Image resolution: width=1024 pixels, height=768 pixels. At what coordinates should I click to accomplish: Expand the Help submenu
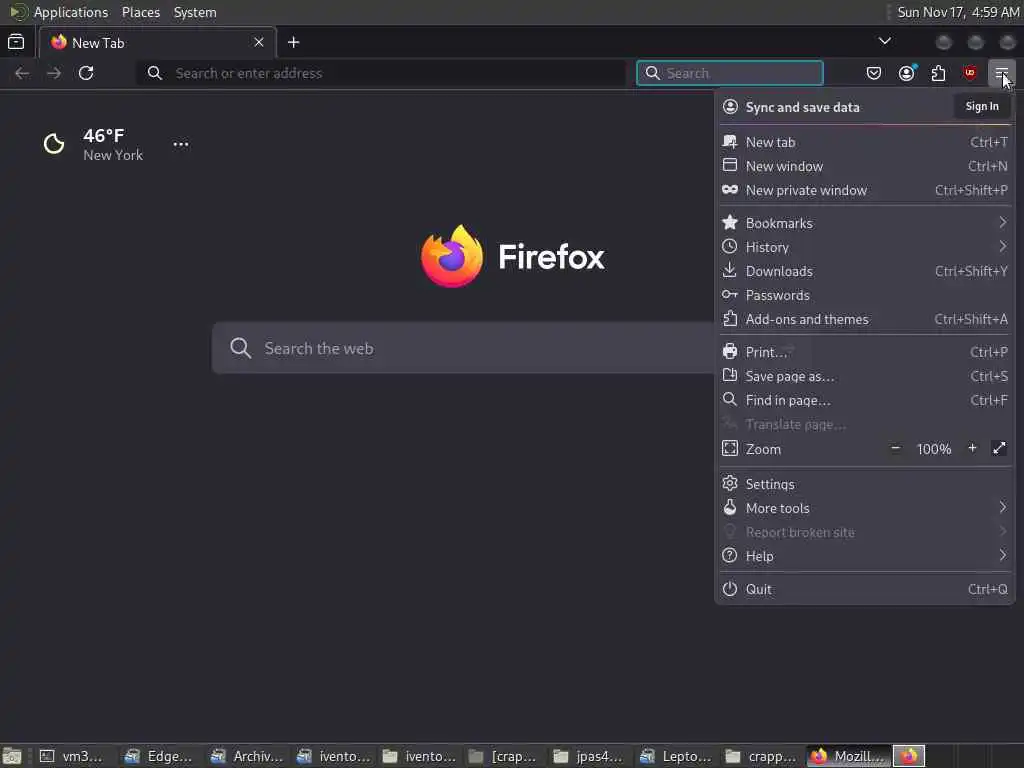[x=865, y=556]
